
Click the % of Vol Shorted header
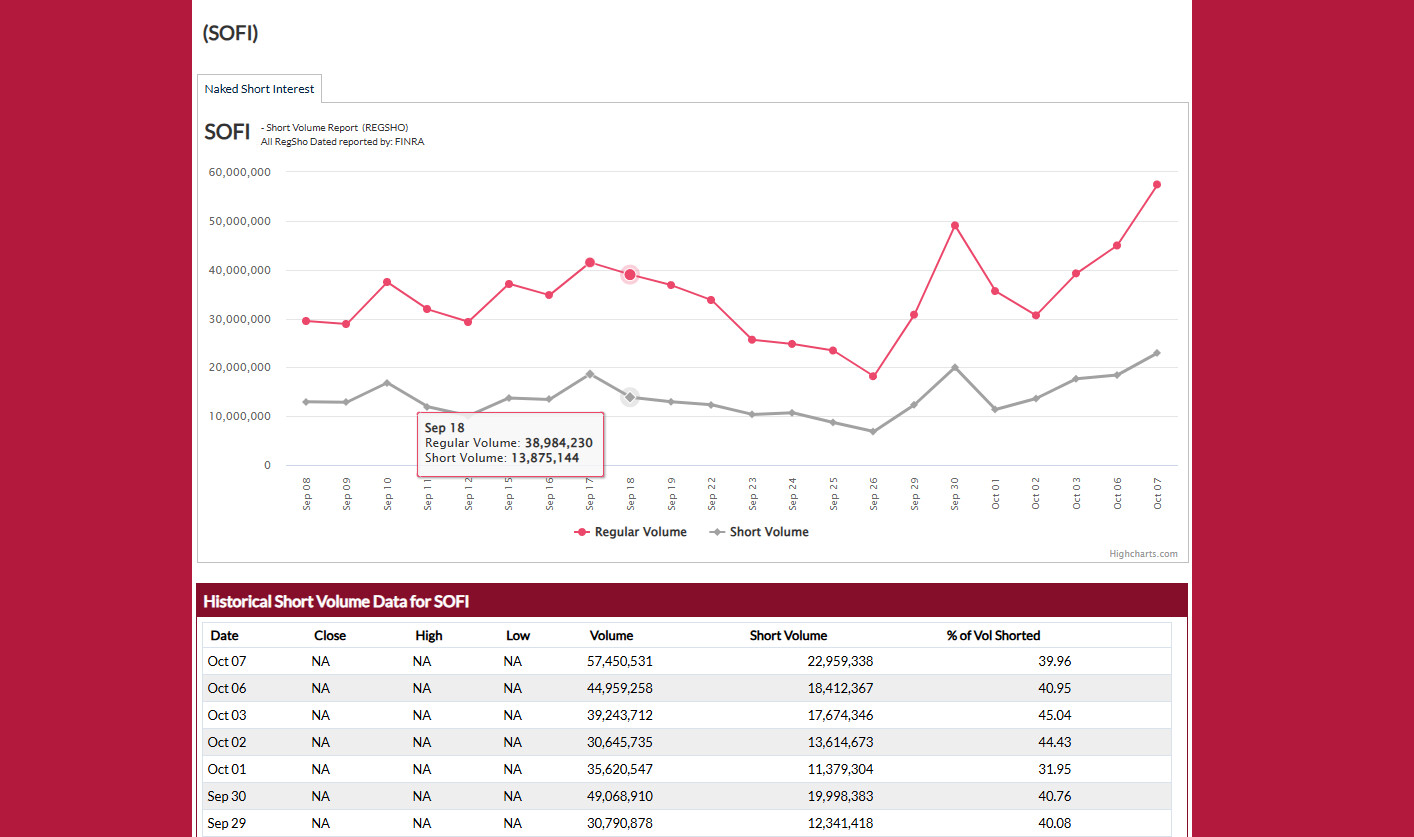[x=993, y=635]
